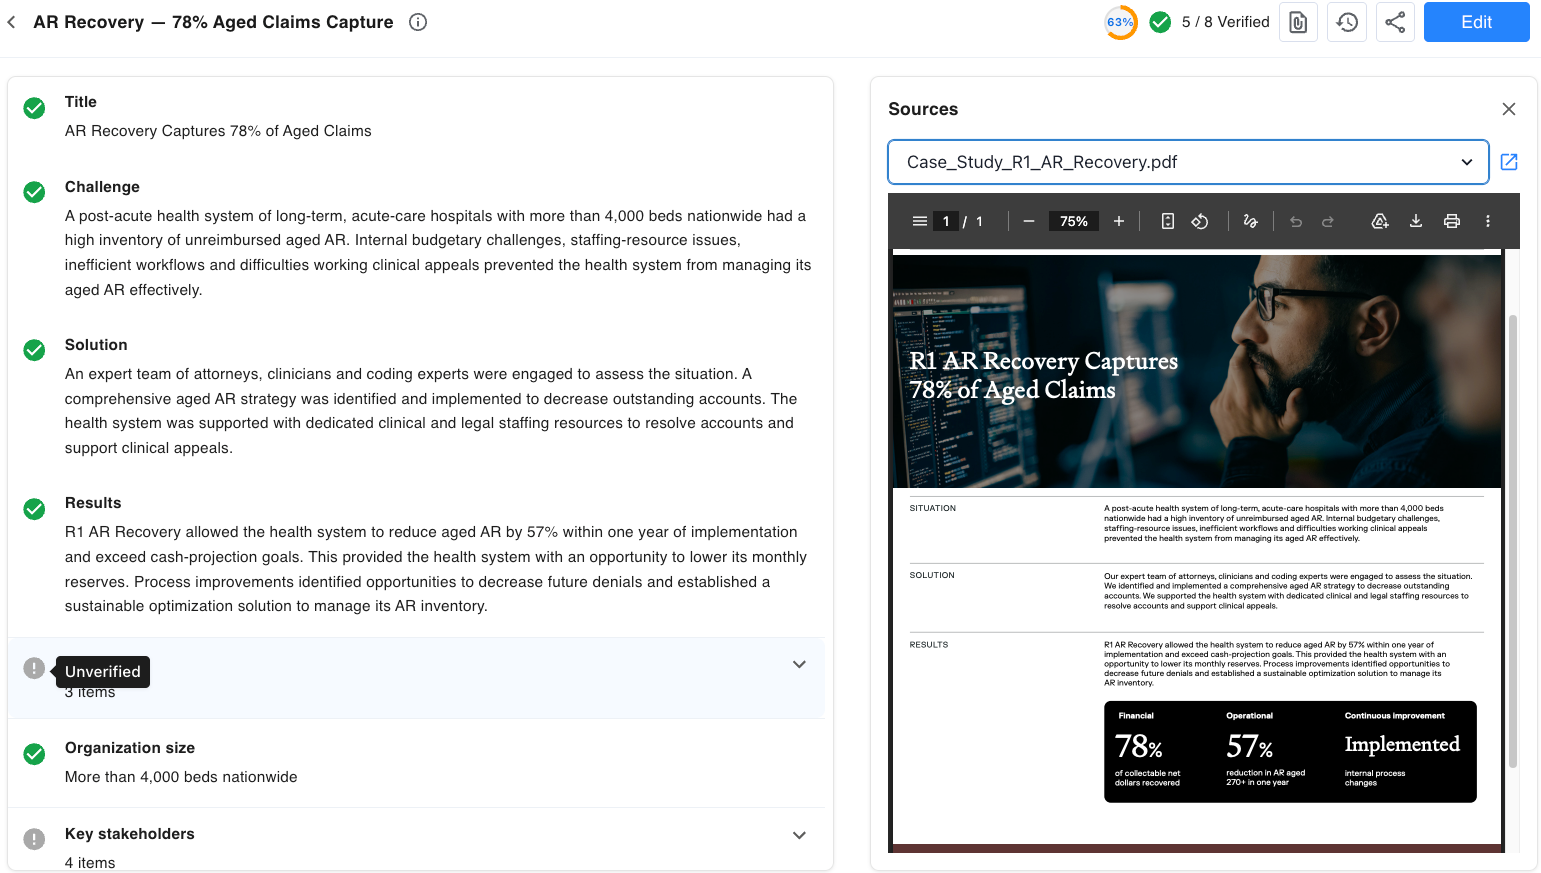Rotate the PDF page

[1200, 221]
